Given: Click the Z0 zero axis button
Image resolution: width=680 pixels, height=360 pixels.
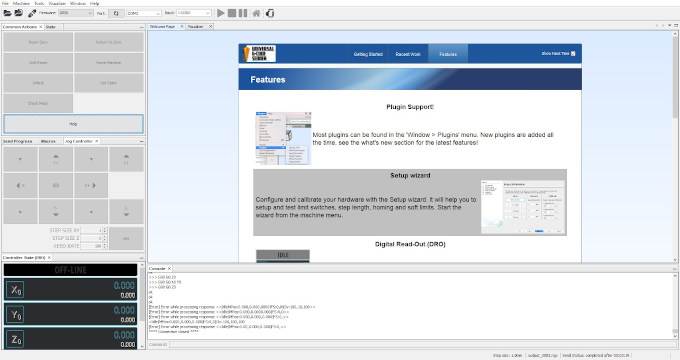Looking at the screenshot, I should coord(16,339).
